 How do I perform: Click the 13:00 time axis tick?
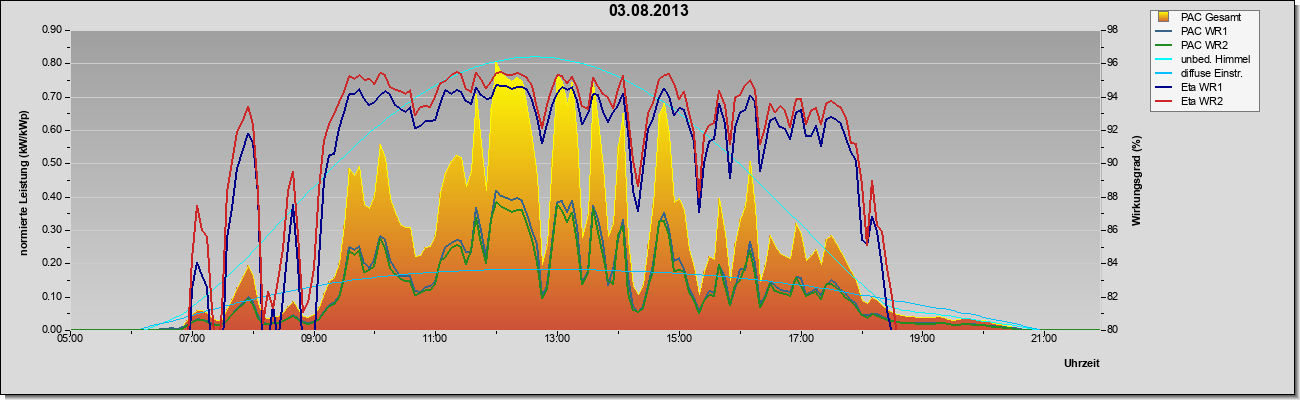click(x=557, y=338)
